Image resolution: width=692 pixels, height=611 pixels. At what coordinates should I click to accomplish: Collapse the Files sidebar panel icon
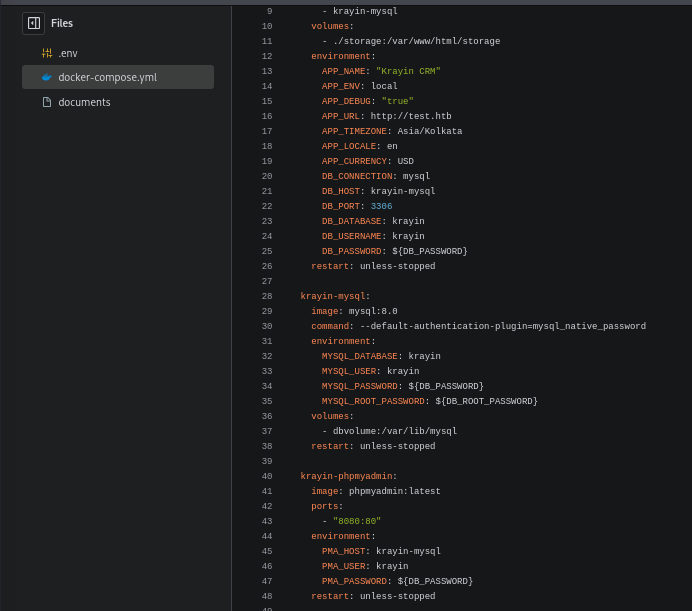34,23
